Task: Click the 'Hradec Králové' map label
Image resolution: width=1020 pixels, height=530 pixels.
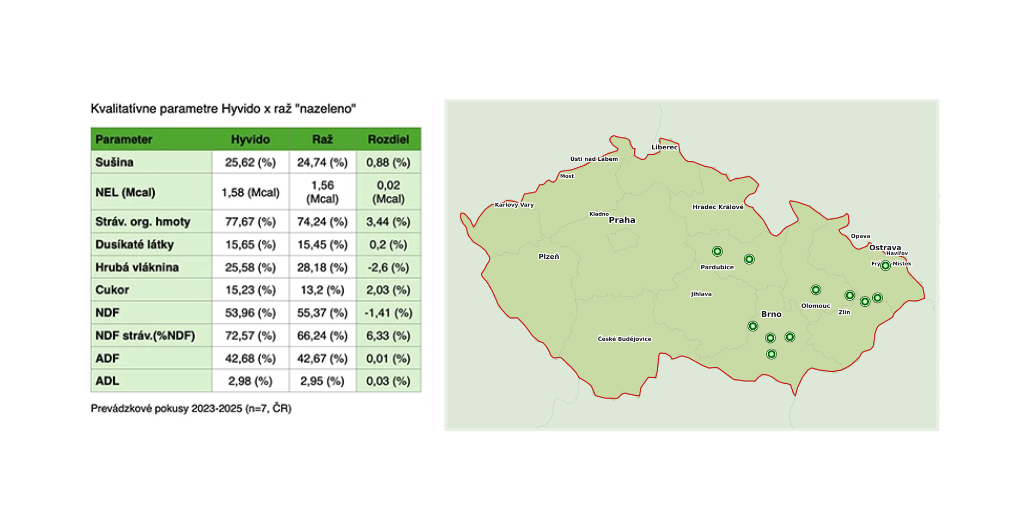Action: coord(718,207)
